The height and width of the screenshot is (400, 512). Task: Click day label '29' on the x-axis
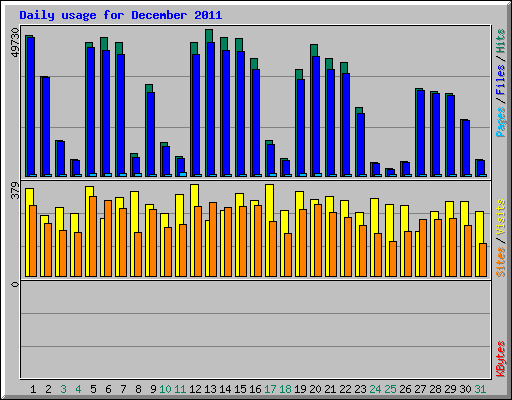[x=450, y=389]
